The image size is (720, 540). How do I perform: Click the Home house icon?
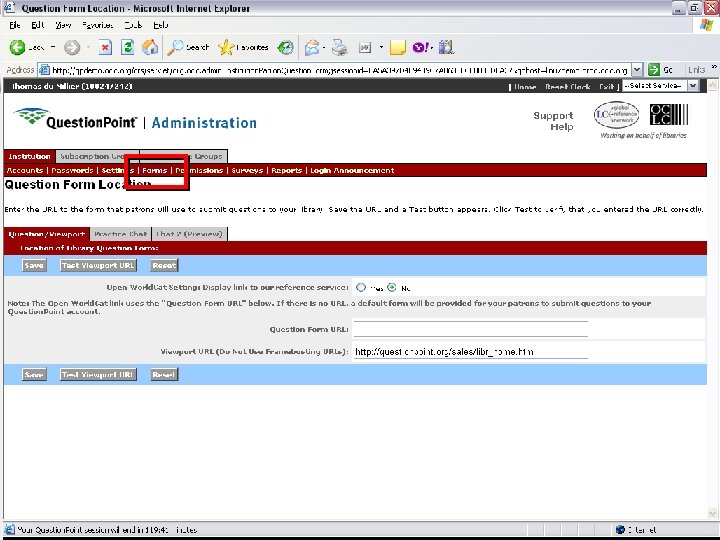click(x=150, y=47)
